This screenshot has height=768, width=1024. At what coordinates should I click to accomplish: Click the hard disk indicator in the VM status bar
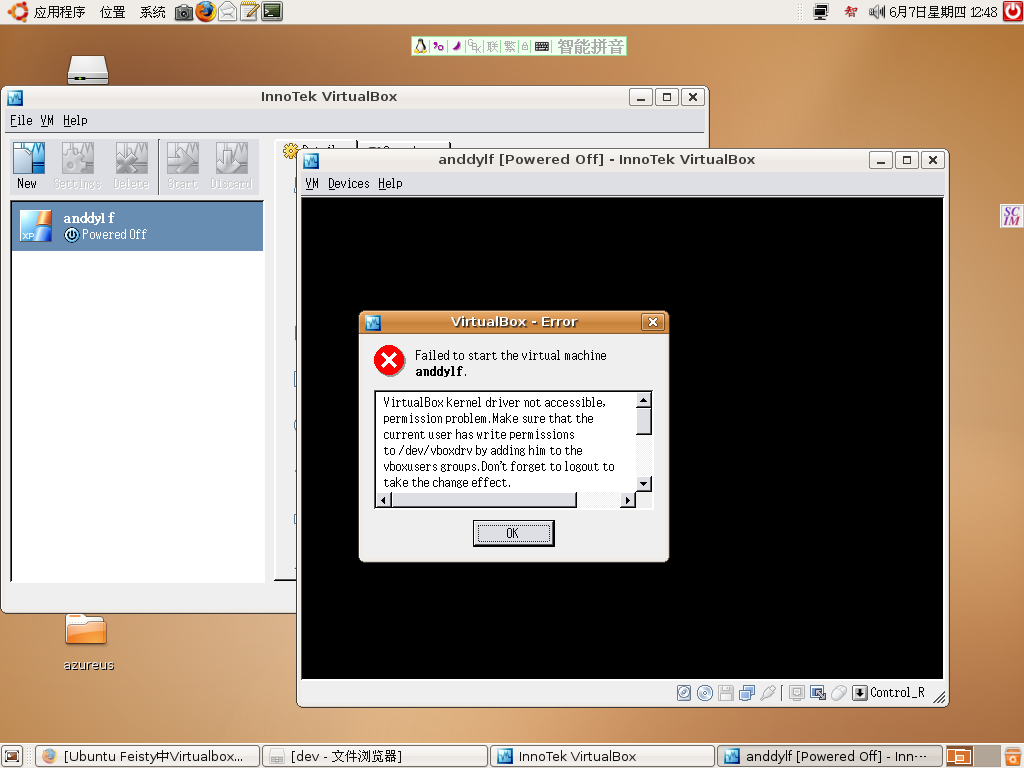click(x=684, y=693)
